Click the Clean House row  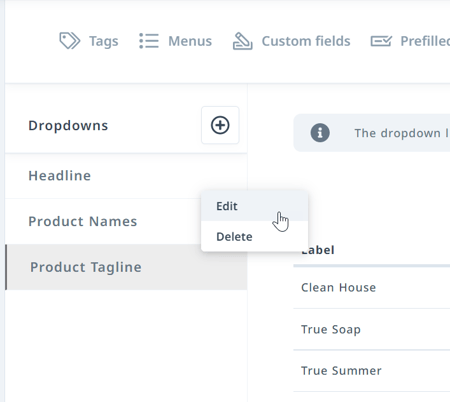pyautogui.click(x=372, y=288)
